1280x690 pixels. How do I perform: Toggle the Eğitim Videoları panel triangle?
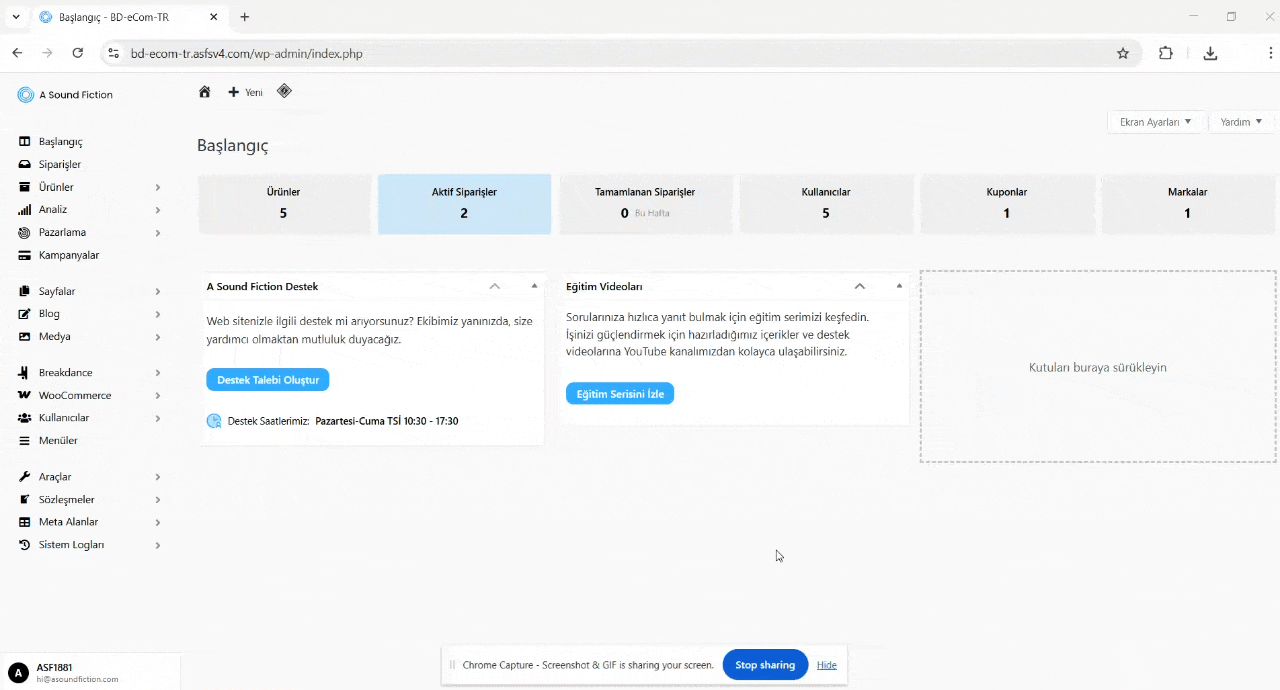899,286
